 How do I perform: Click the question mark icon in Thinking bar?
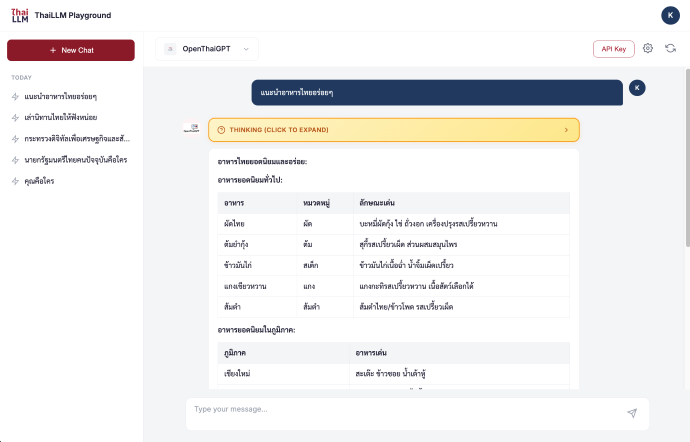(221, 130)
